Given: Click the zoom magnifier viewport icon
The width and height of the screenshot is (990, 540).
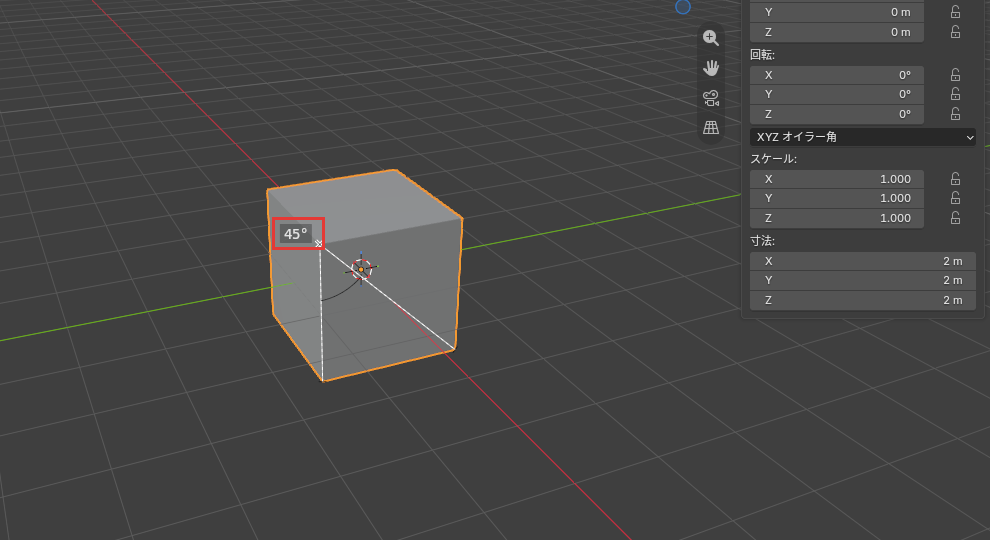Looking at the screenshot, I should (711, 38).
